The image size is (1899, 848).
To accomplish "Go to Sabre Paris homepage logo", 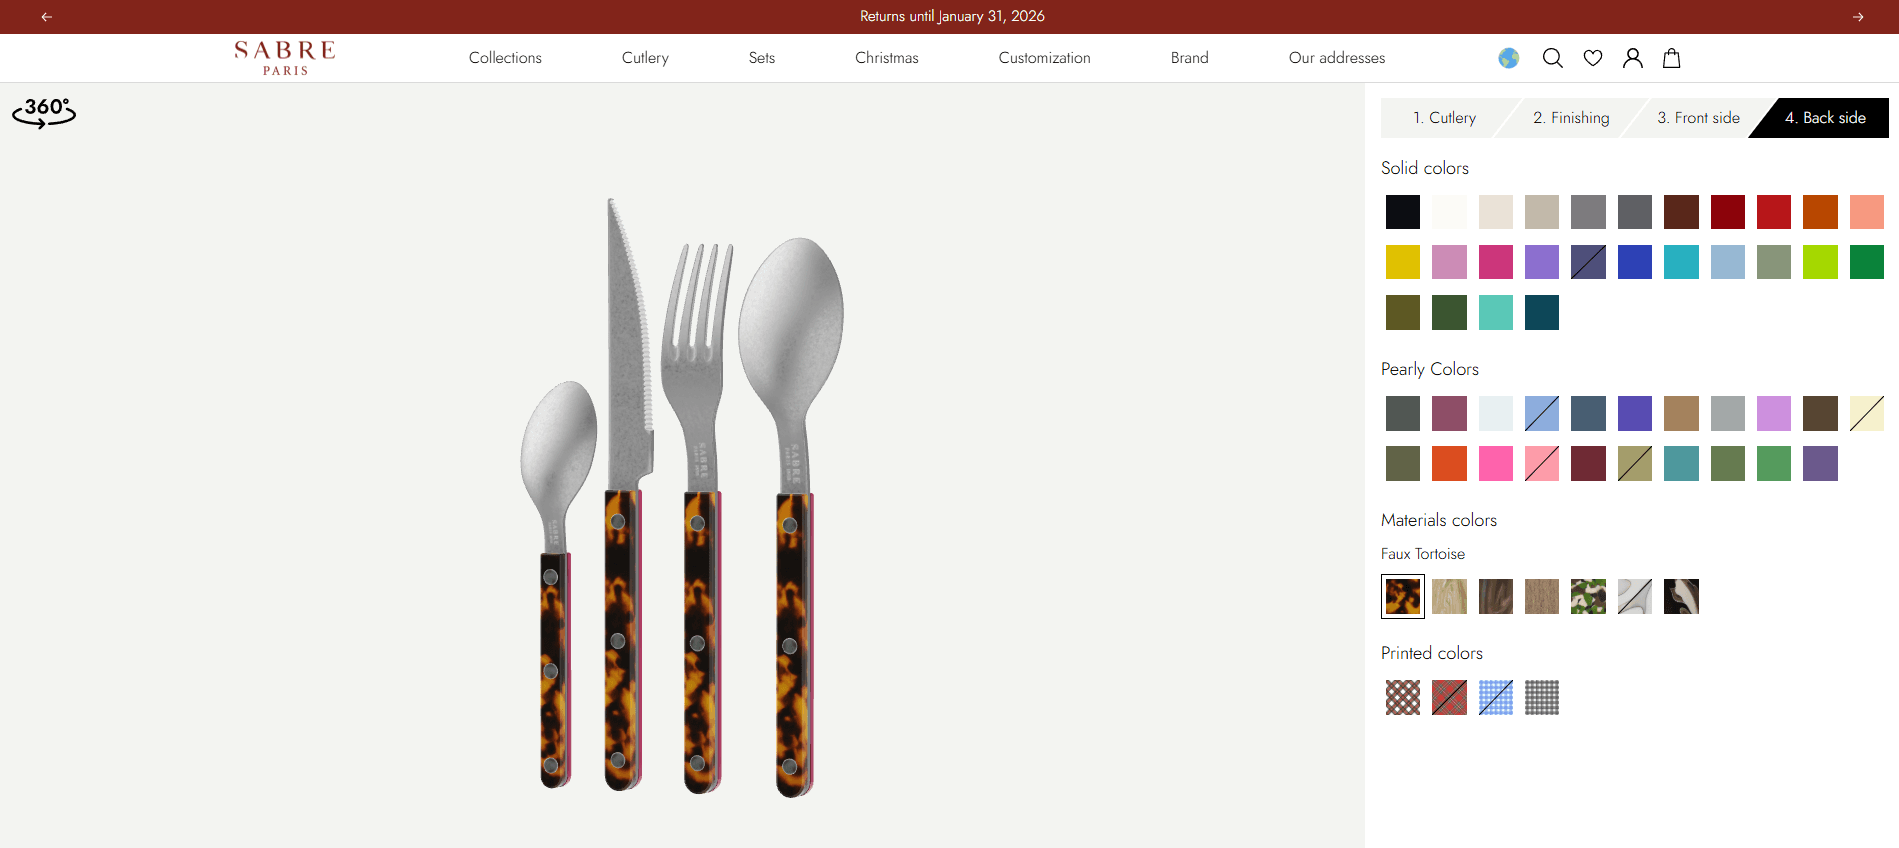I will pyautogui.click(x=285, y=58).
